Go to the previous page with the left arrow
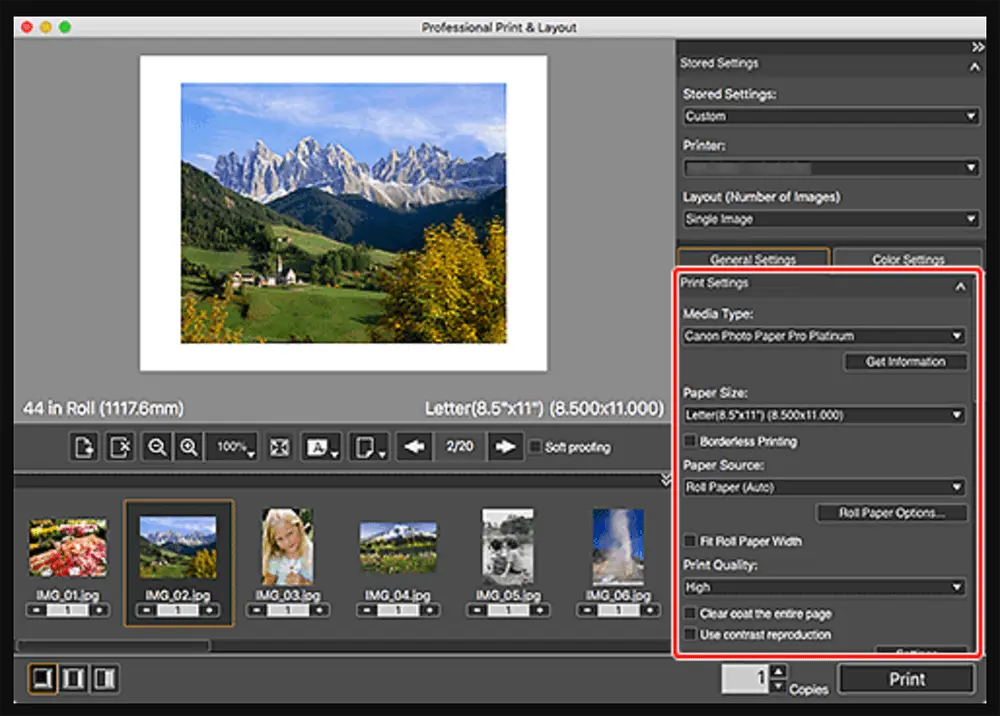Image resolution: width=1000 pixels, height=716 pixels. (x=415, y=446)
